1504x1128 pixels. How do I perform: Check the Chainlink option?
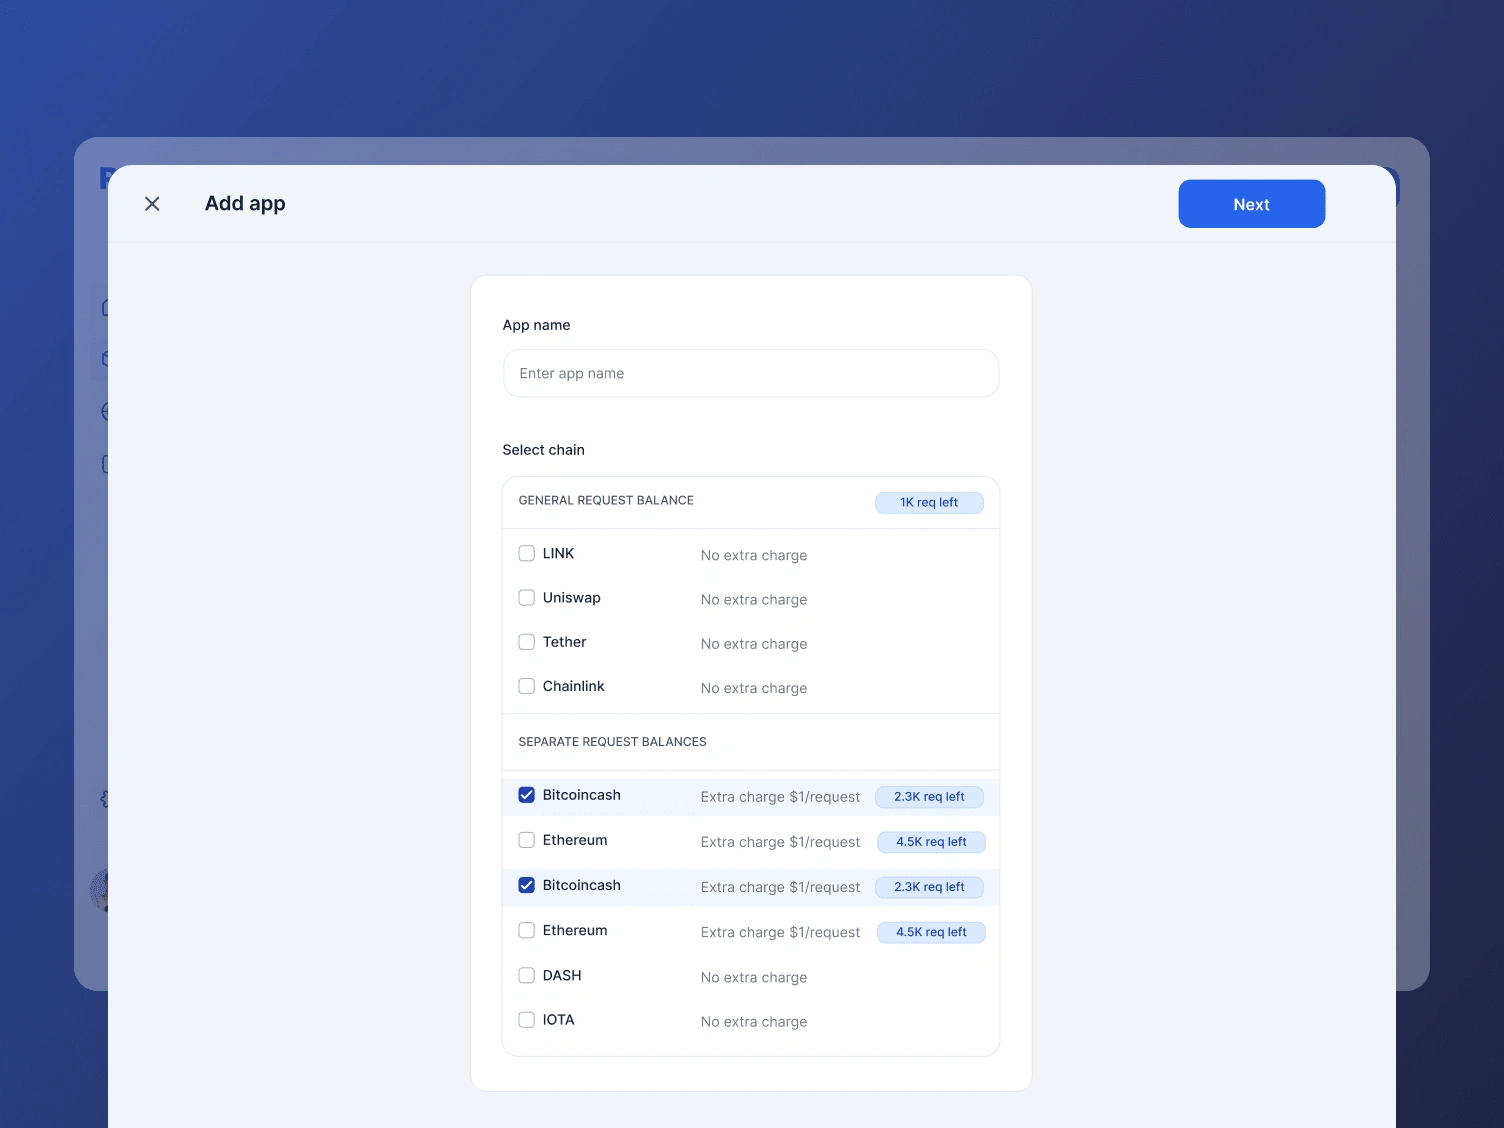pos(526,686)
